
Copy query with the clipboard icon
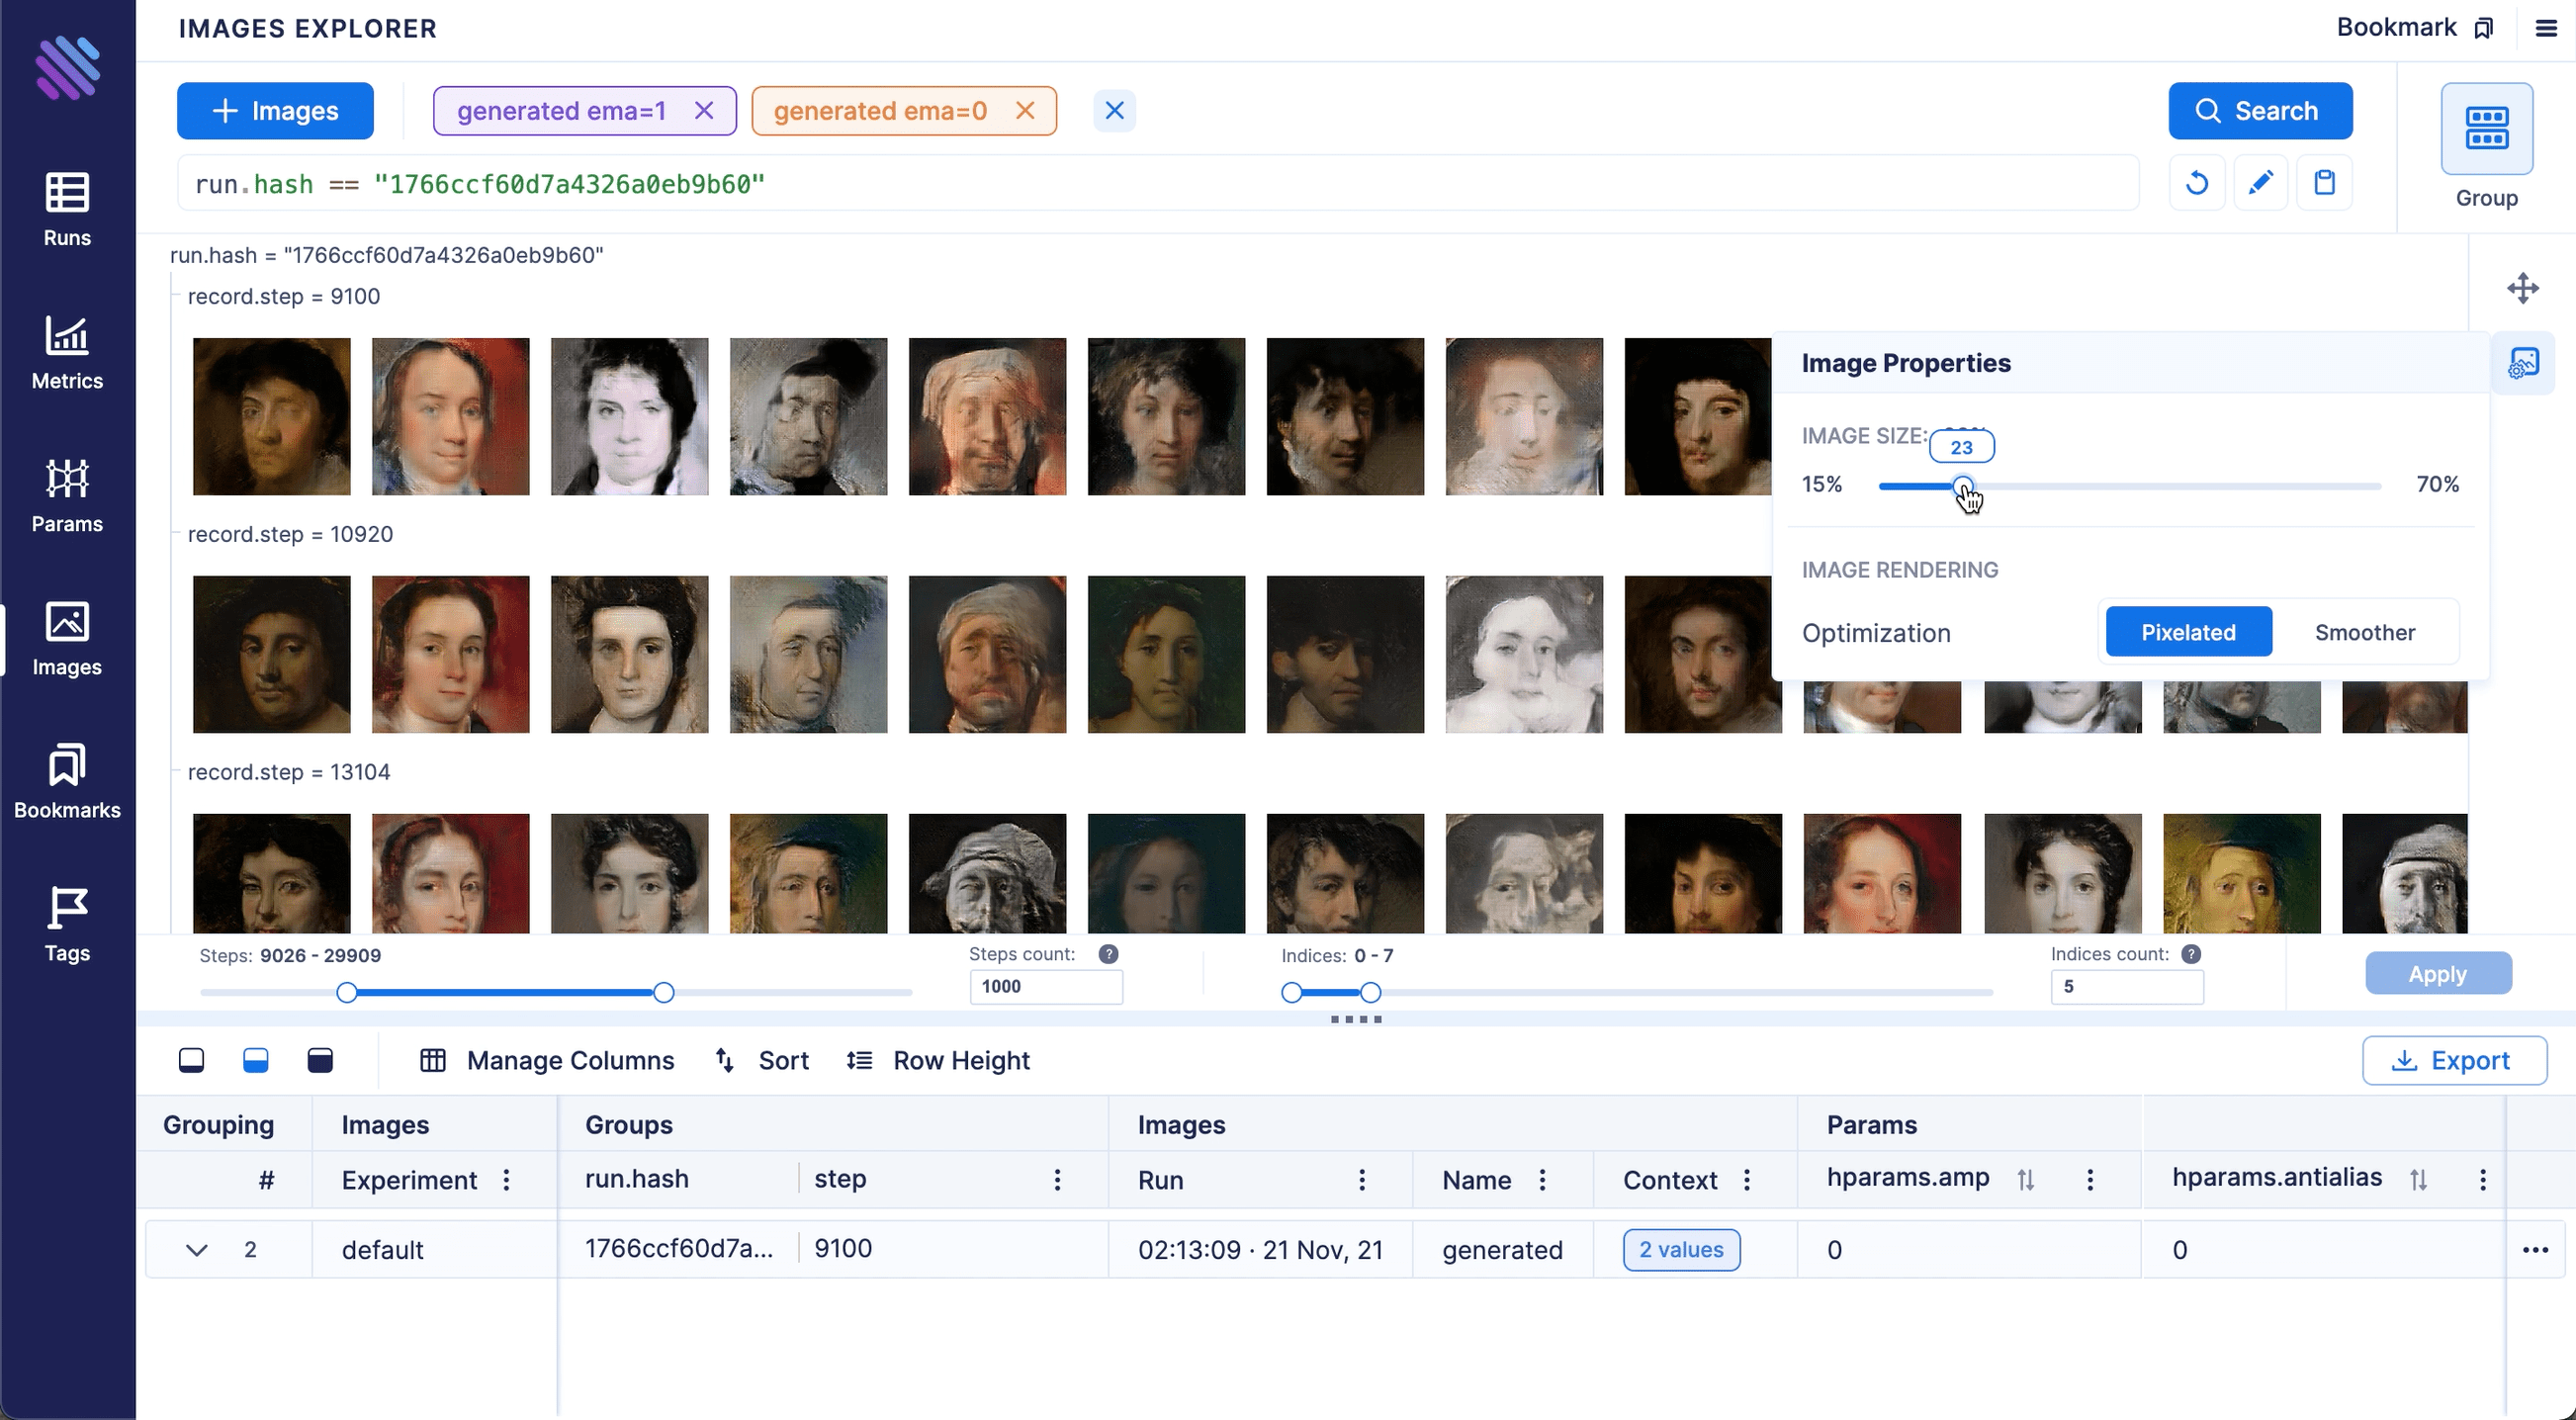(2324, 183)
